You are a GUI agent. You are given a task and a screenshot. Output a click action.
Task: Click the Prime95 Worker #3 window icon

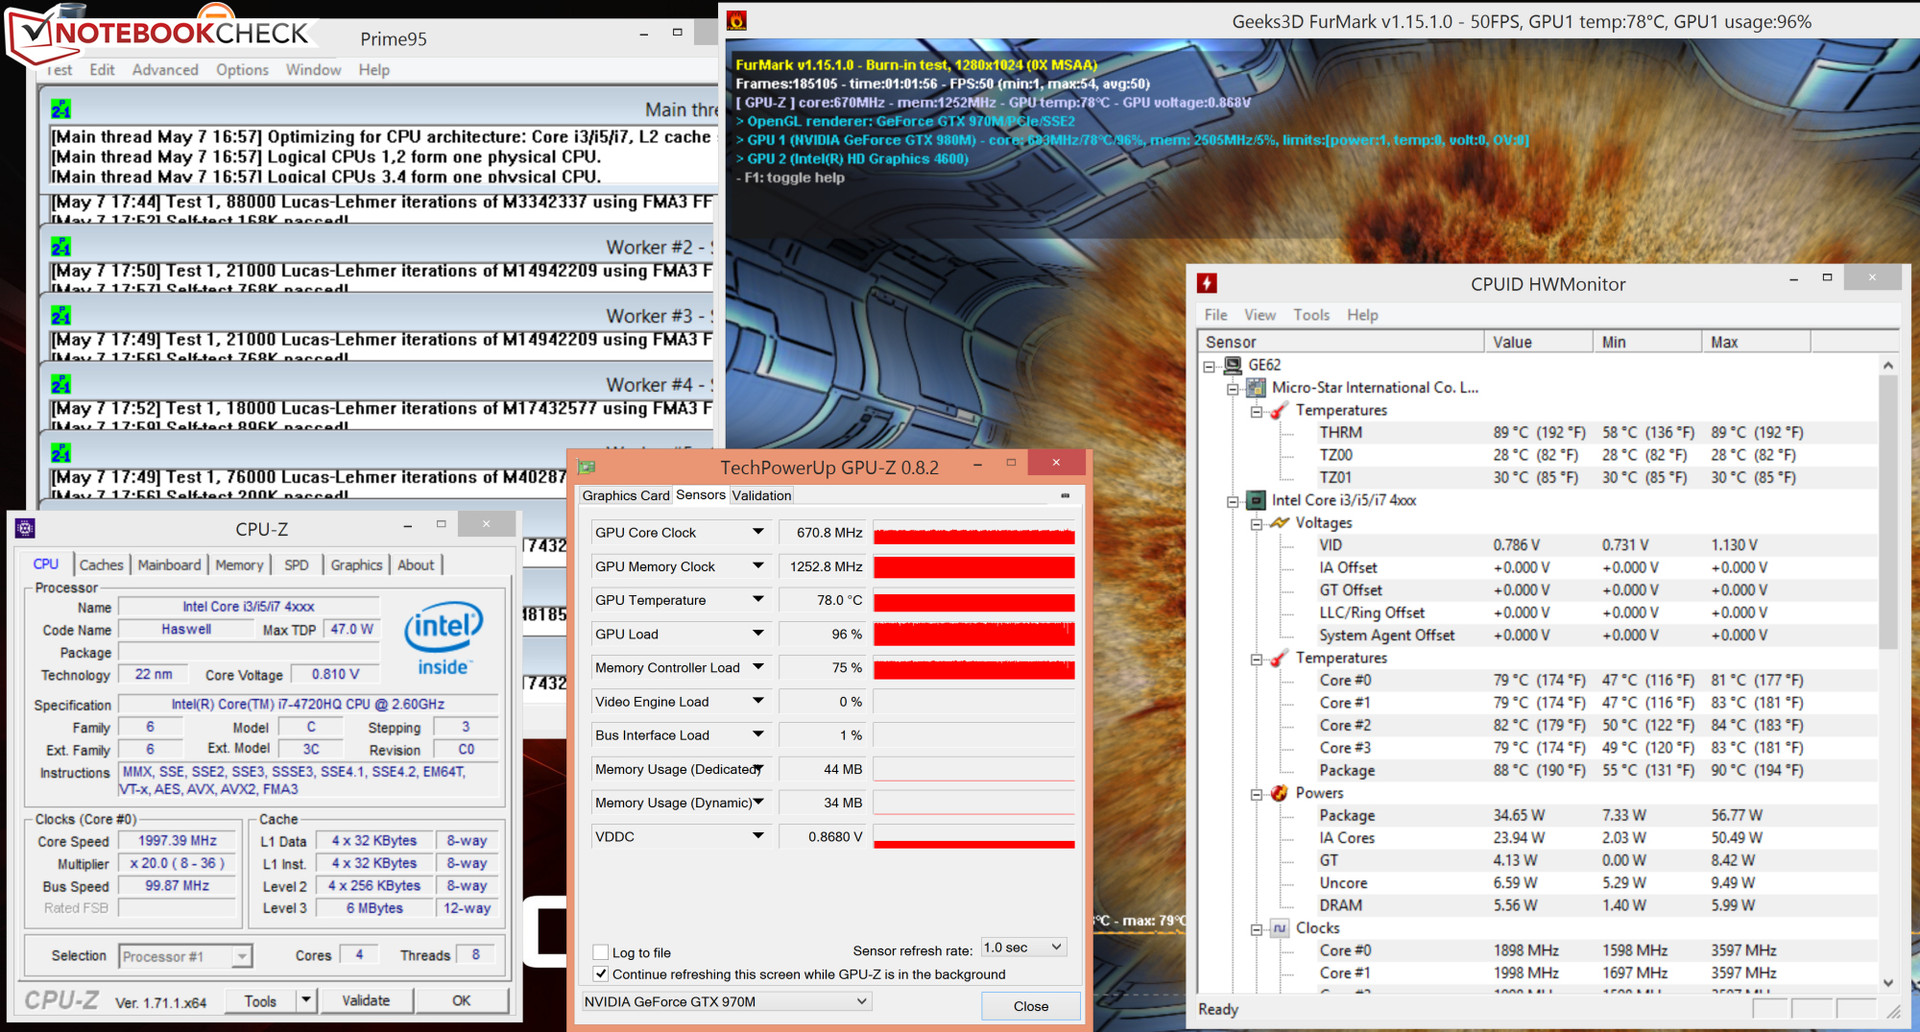tap(61, 315)
